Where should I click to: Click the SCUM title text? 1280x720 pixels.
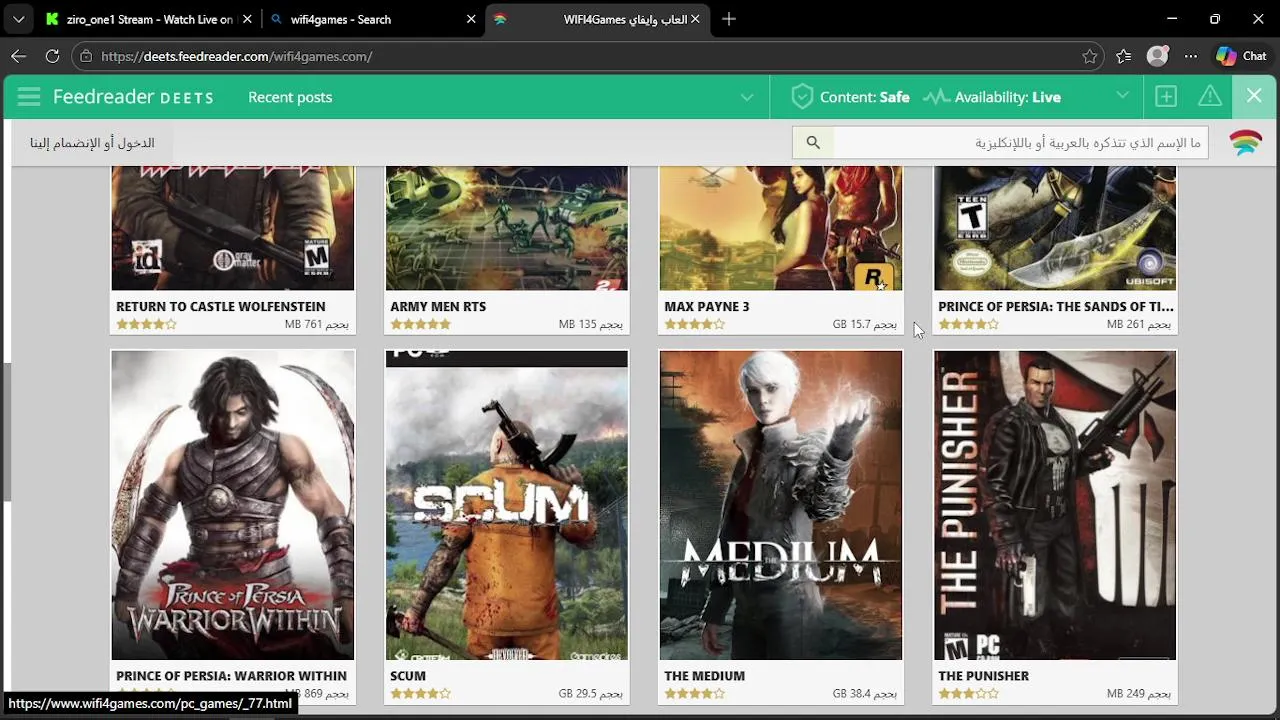[x=408, y=676]
